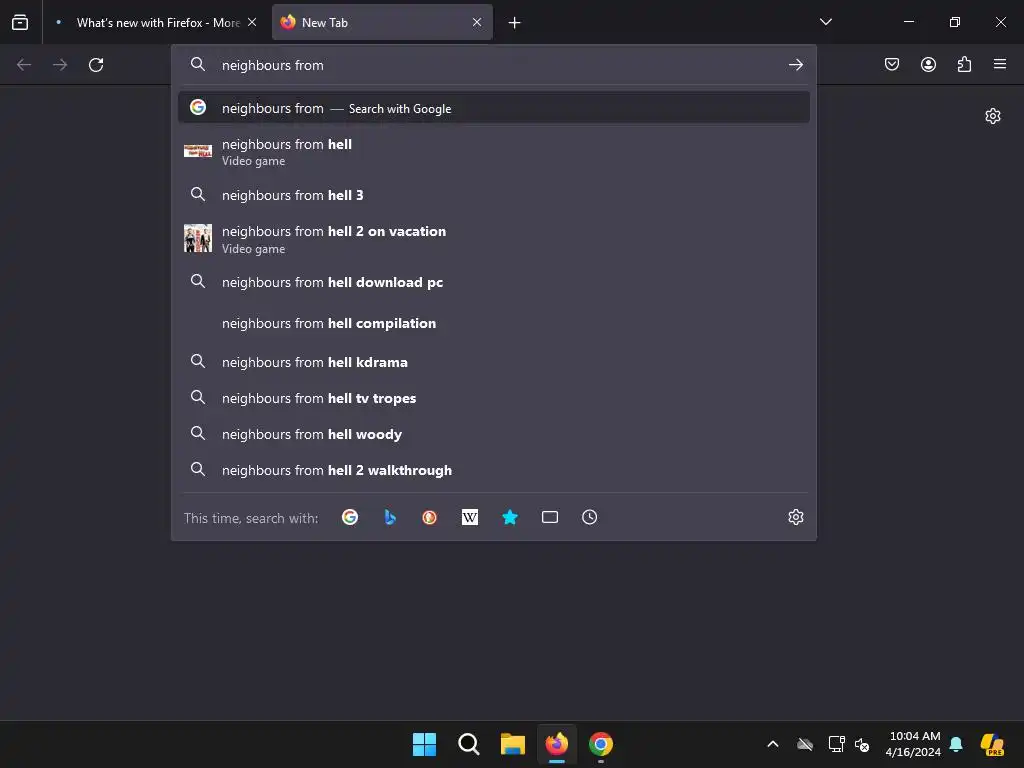Viewport: 1024px width, 768px height.
Task: Select suggestion 'neighbours from hell 3'
Action: [x=494, y=195]
